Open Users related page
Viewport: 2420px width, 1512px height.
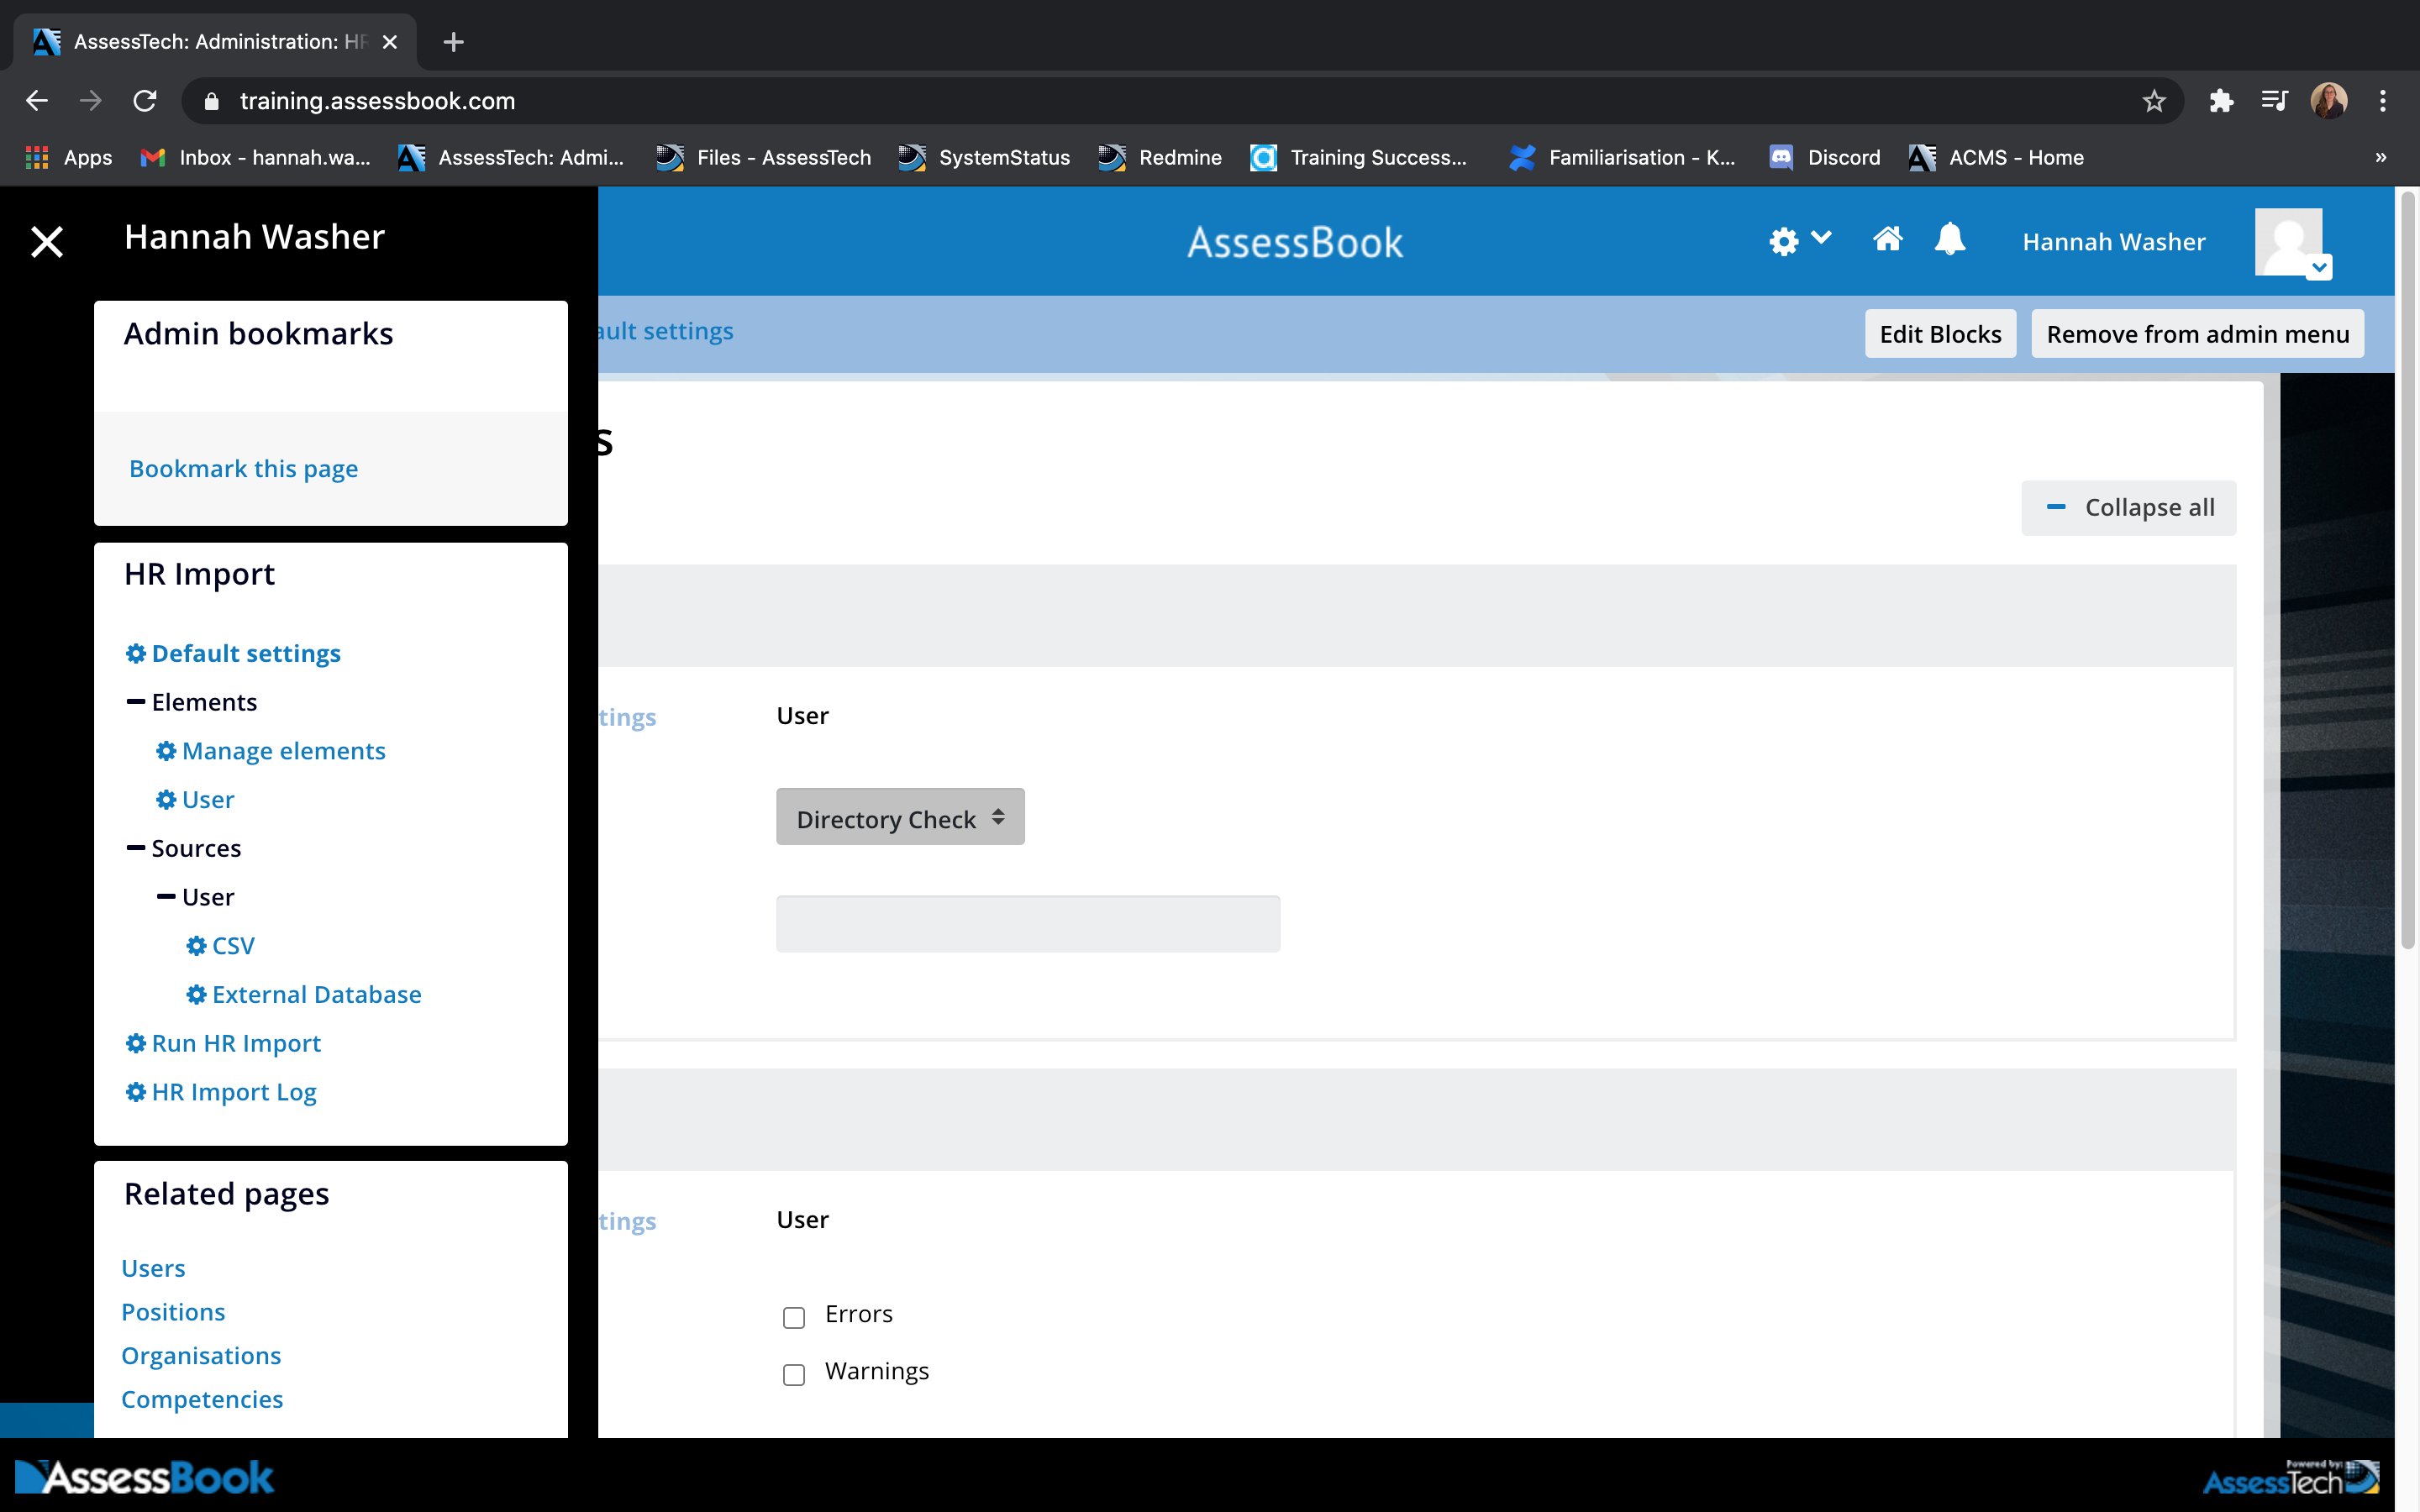(153, 1268)
